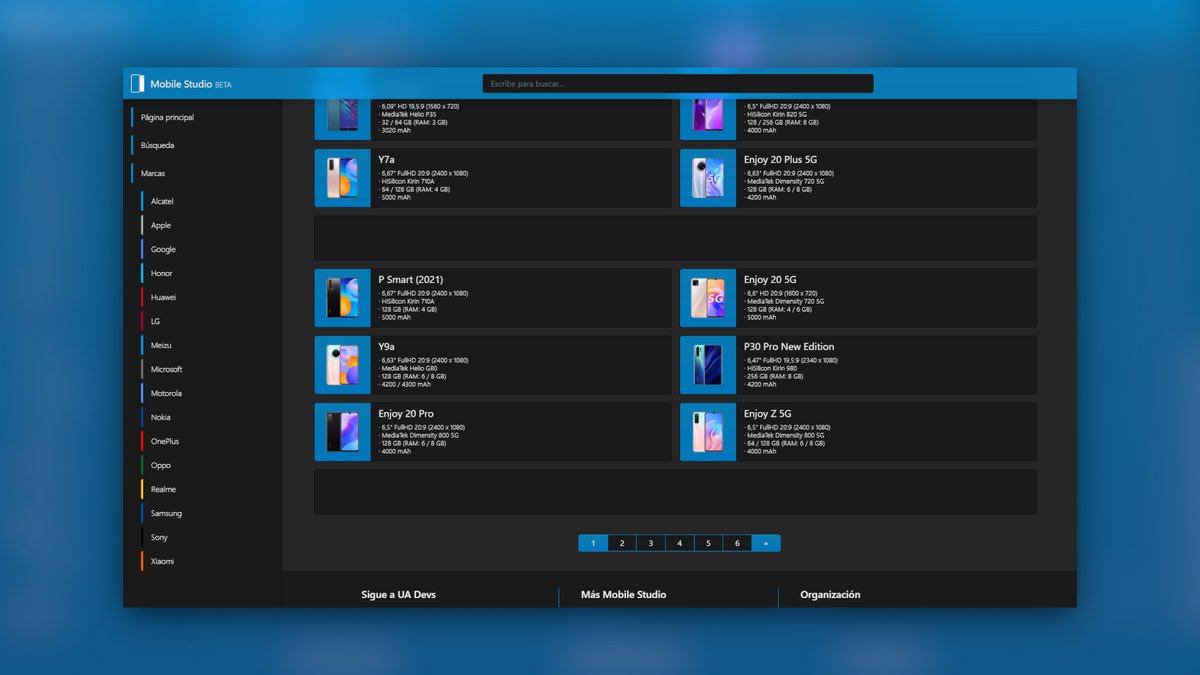This screenshot has height=675, width=1200.
Task: Click the Mobile Studio logo icon
Action: [138, 84]
